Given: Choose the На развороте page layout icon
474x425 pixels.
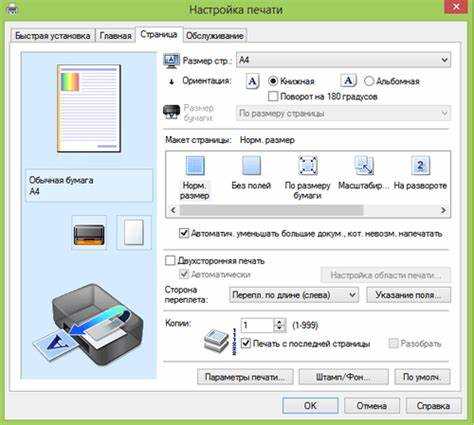Looking at the screenshot, I should (x=420, y=165).
